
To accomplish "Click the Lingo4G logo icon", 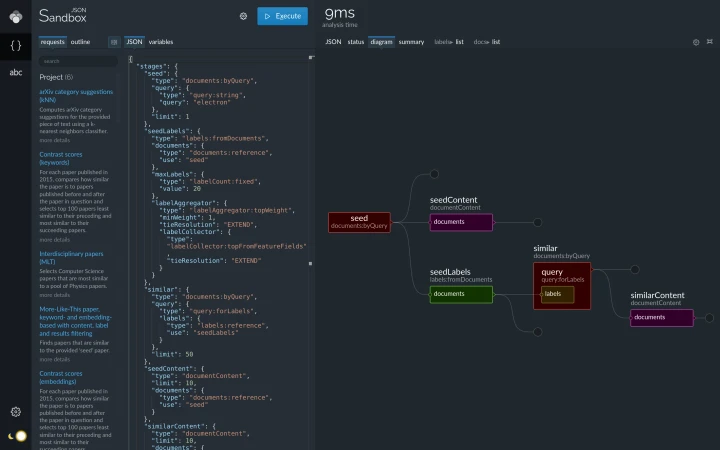I will click(x=16, y=17).
